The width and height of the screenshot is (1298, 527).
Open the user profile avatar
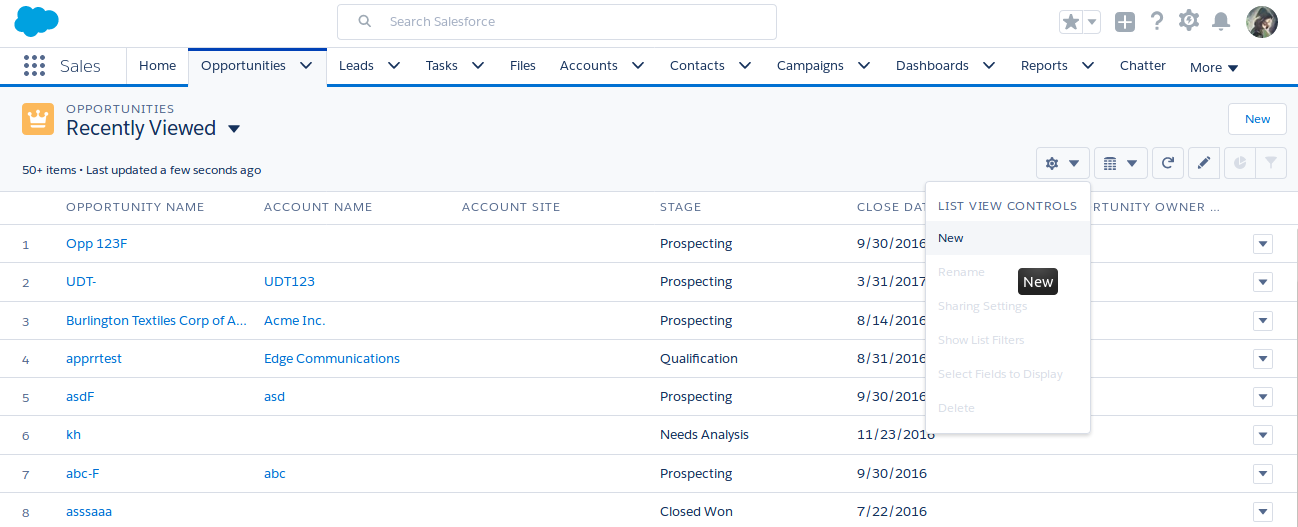[1261, 21]
